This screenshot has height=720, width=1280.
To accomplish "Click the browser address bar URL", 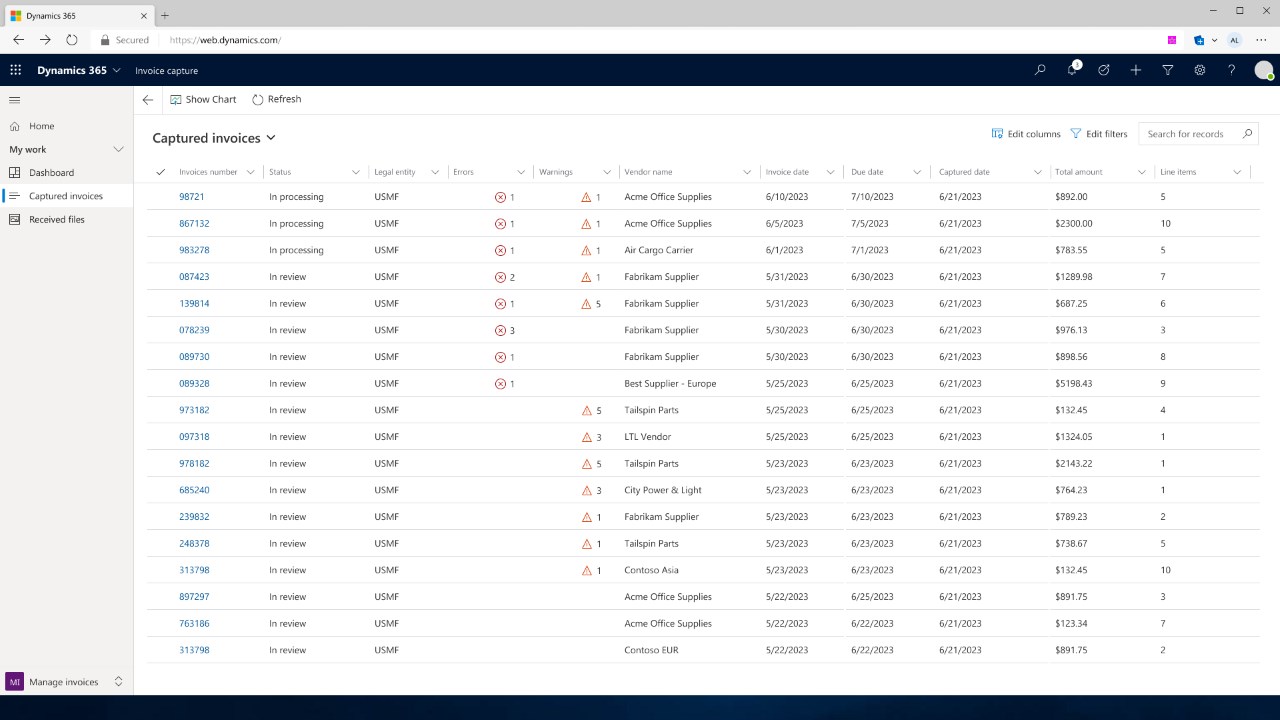I will [x=225, y=40].
